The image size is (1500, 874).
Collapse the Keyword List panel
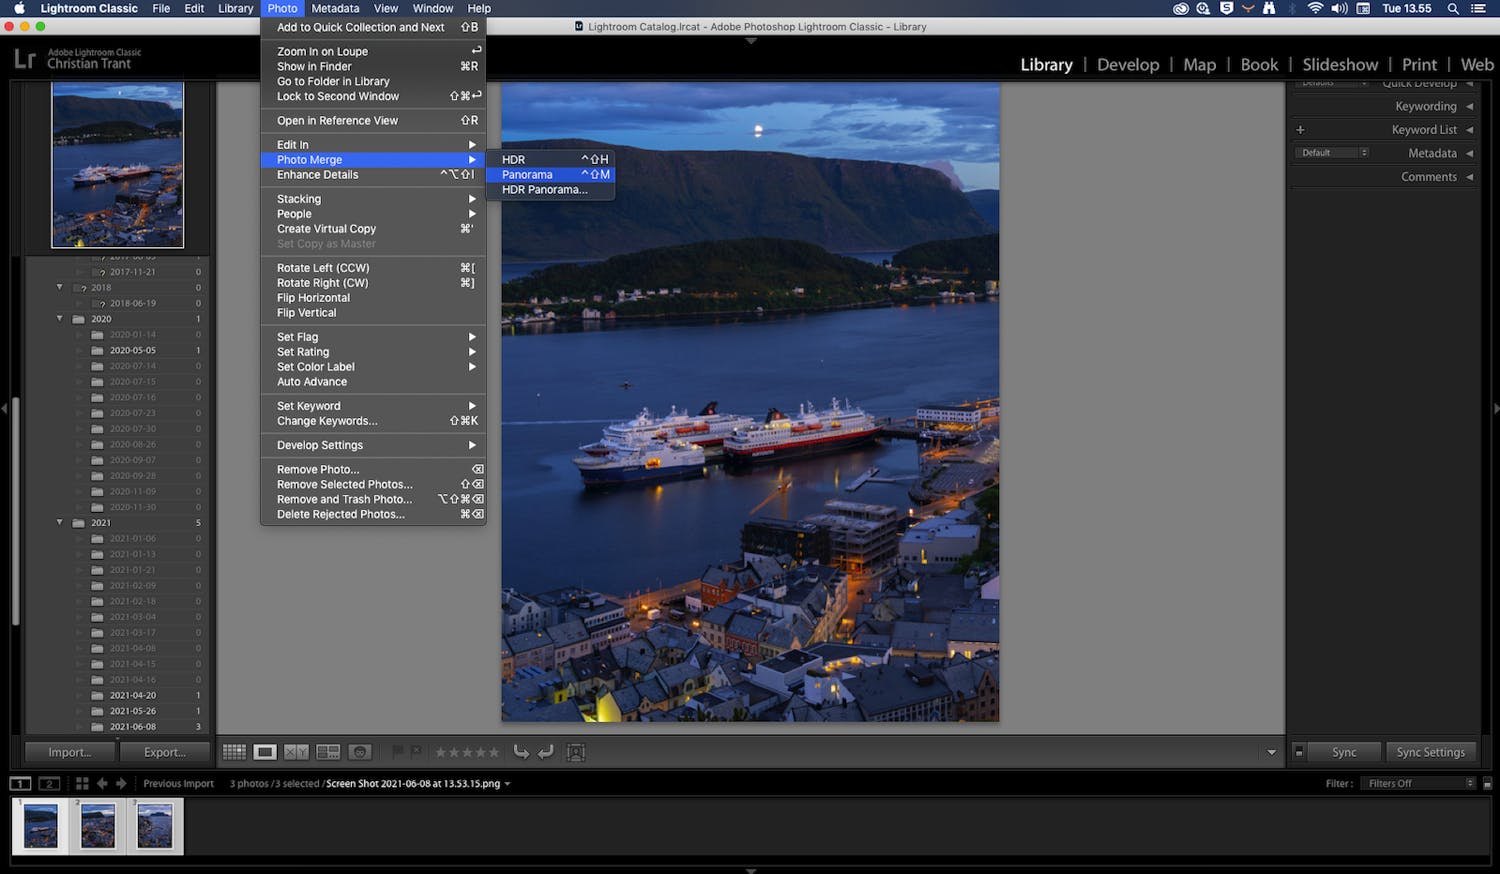point(1470,129)
